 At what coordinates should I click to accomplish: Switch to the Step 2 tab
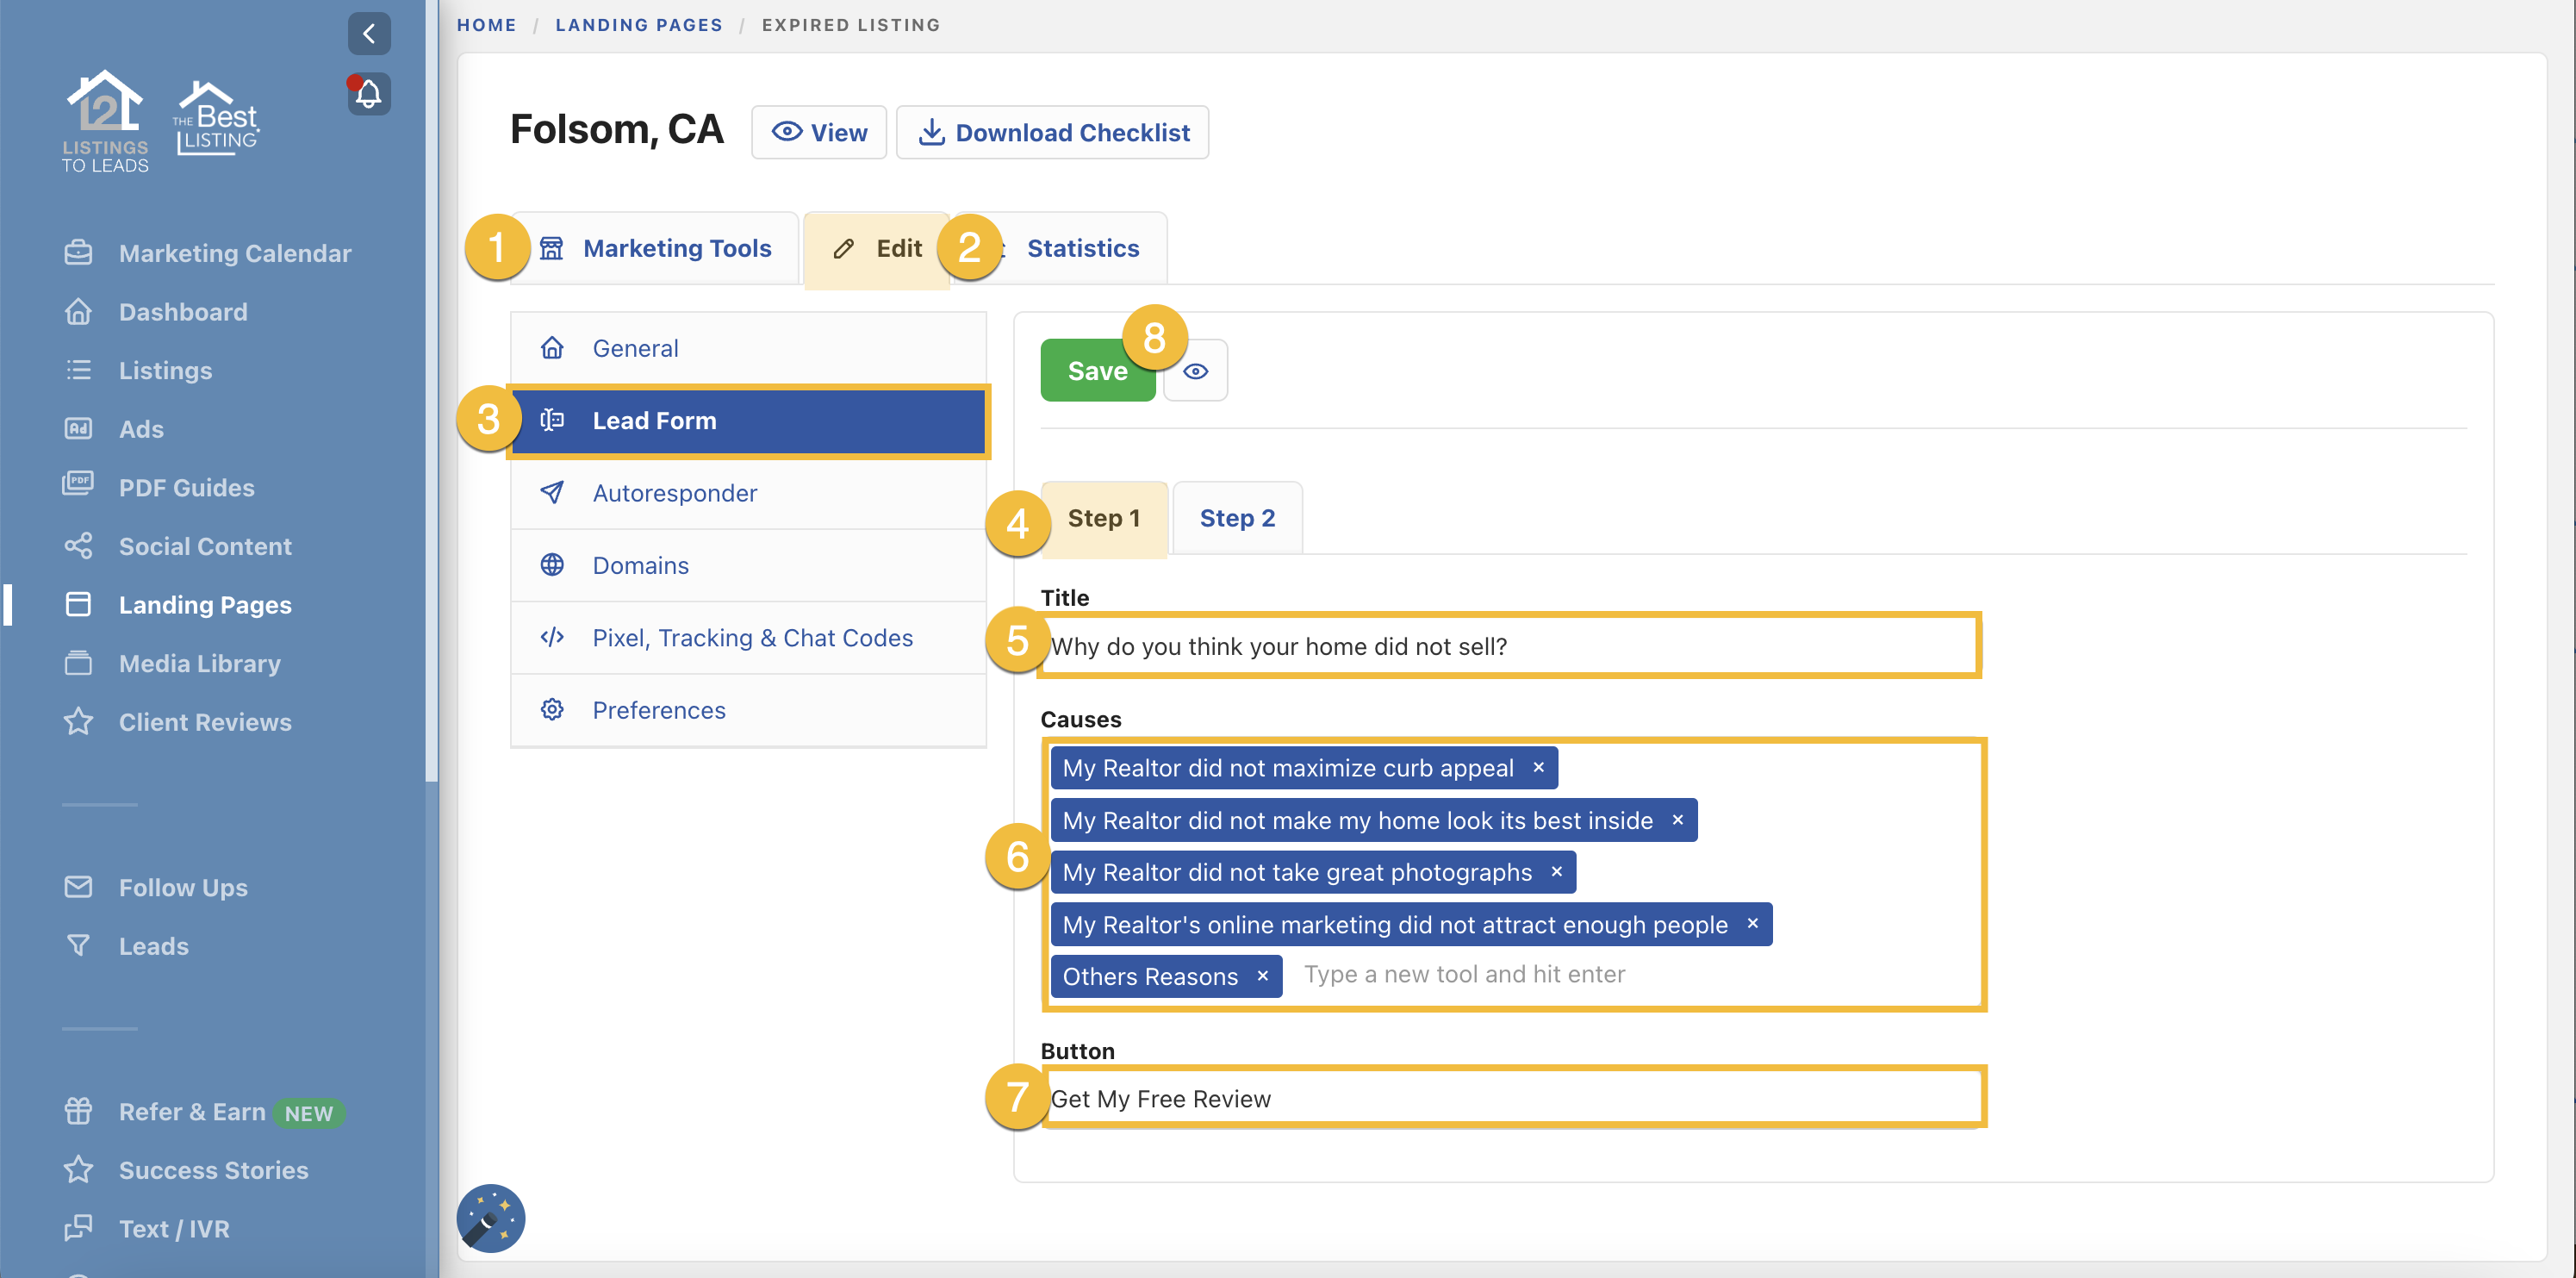tap(1237, 518)
